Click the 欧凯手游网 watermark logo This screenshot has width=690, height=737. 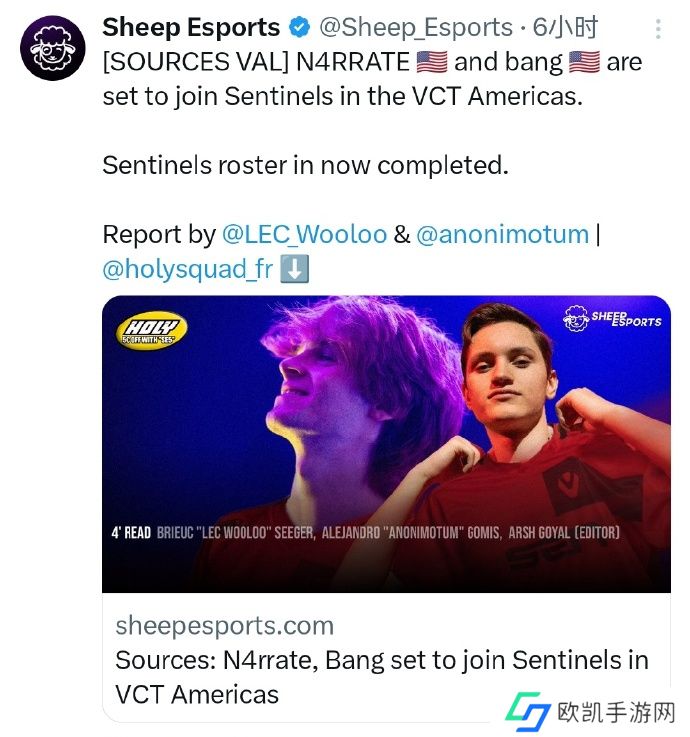click(x=593, y=711)
